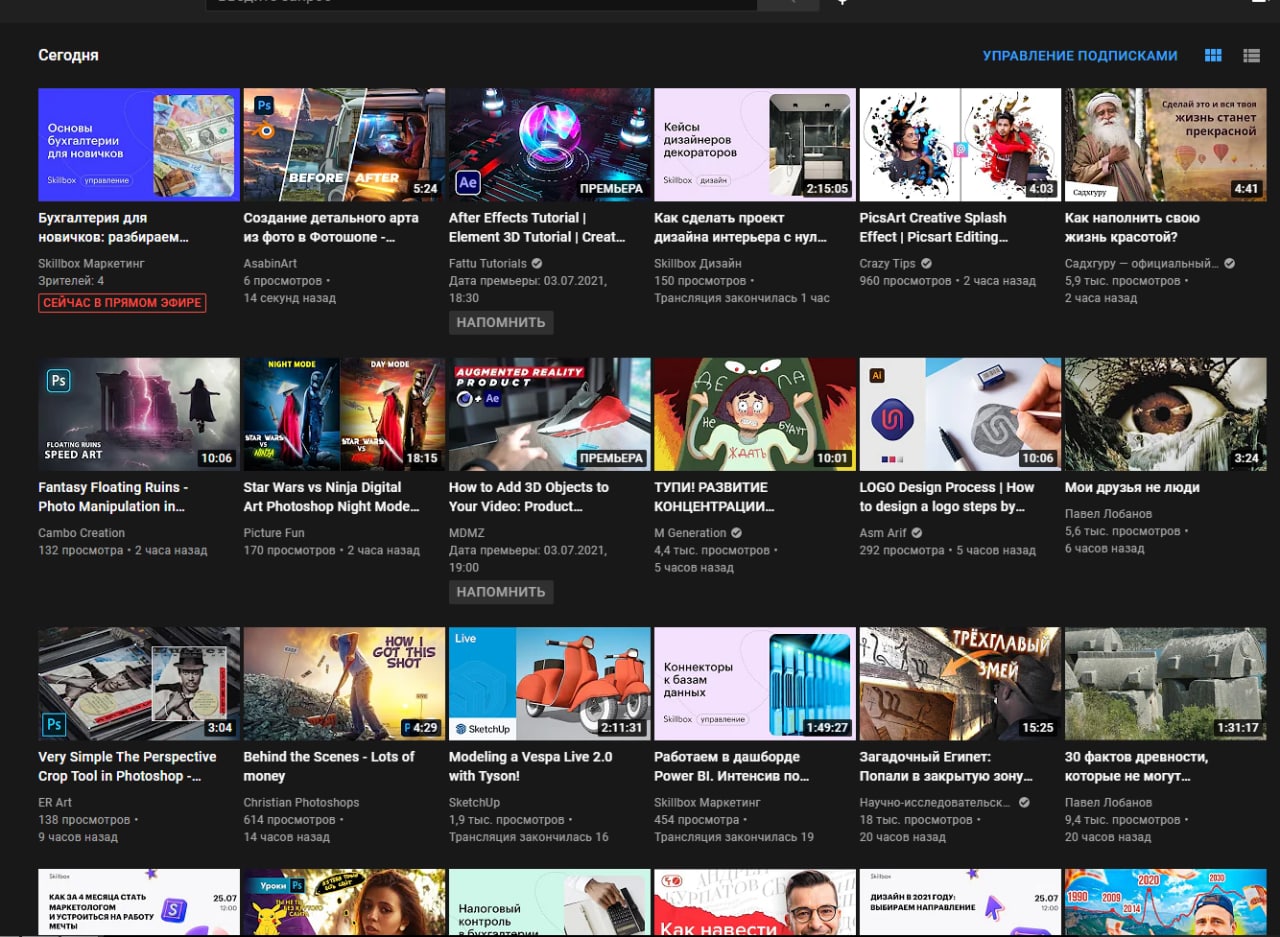Open the Sadhguru thumbnail with 4:41 duration
1280x937 pixels.
point(1166,145)
